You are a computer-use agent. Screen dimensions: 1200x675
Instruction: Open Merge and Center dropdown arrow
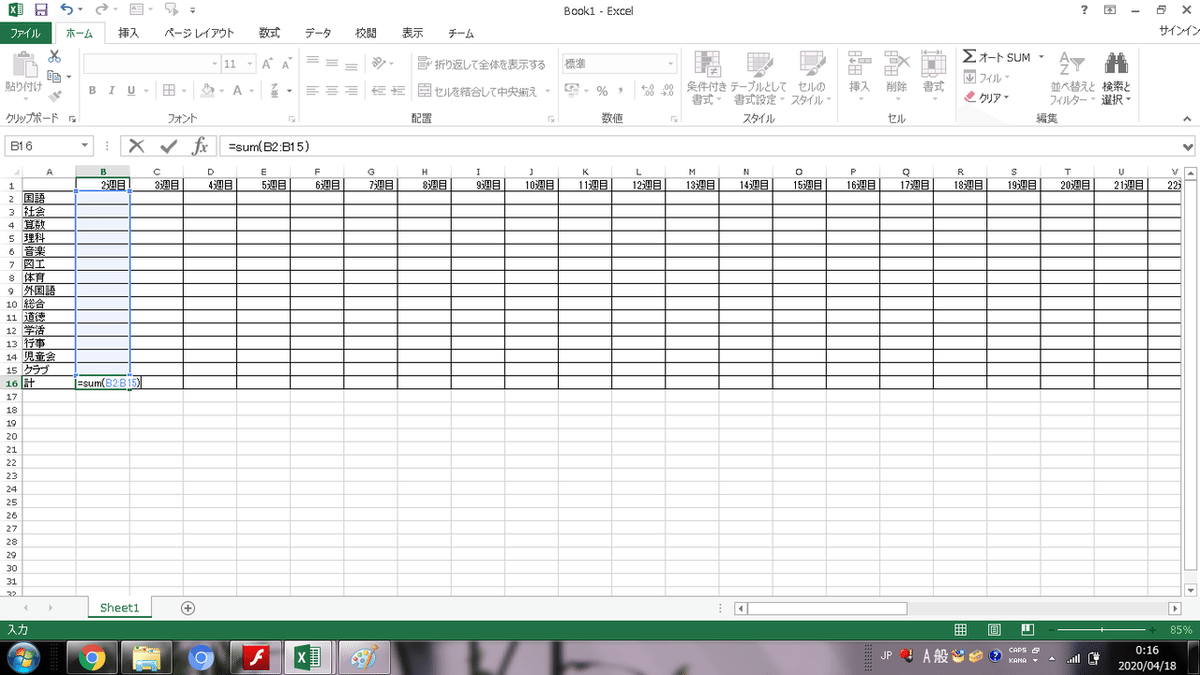tap(548, 91)
